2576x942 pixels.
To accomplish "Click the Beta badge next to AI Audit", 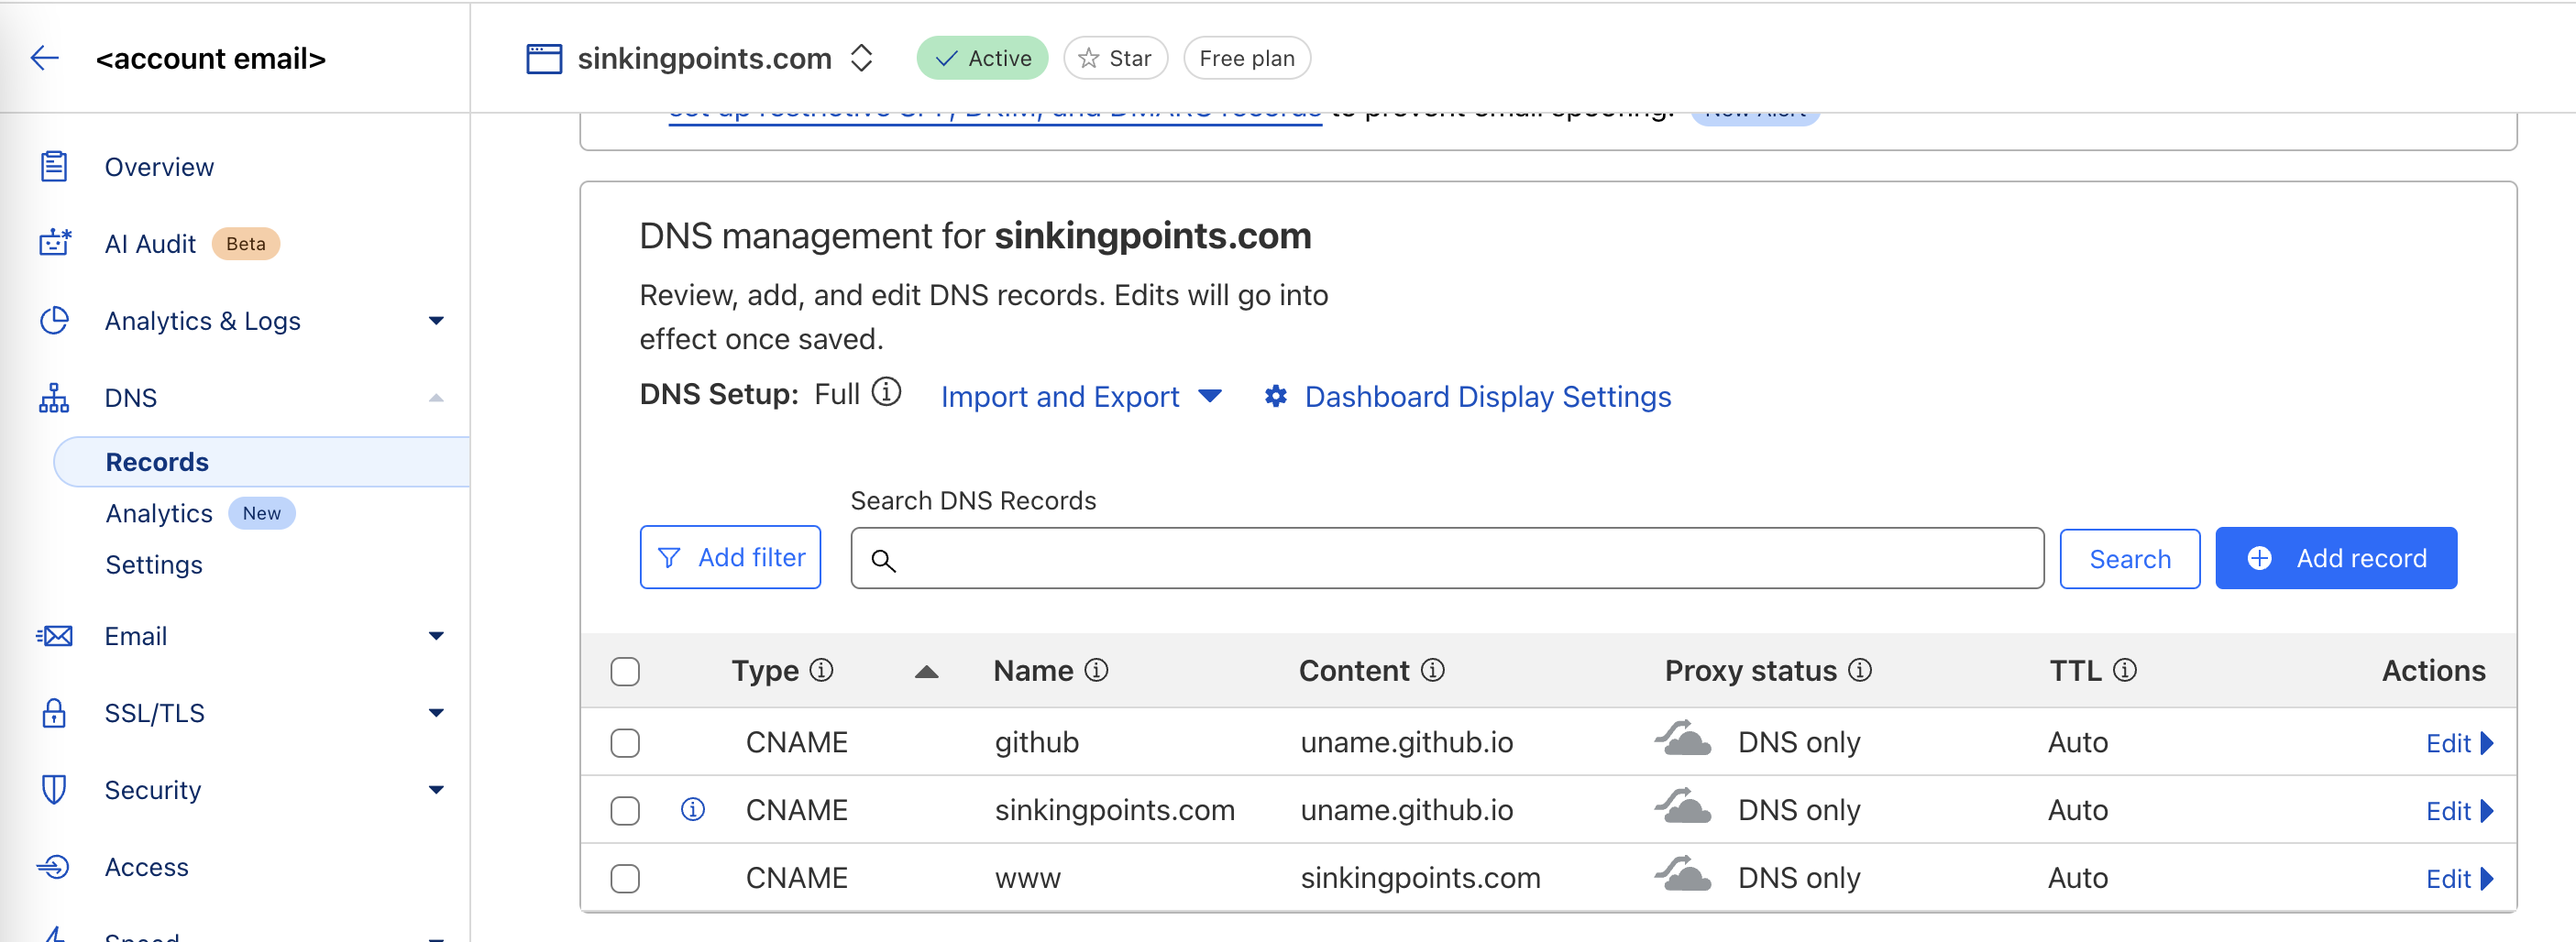I will point(246,243).
